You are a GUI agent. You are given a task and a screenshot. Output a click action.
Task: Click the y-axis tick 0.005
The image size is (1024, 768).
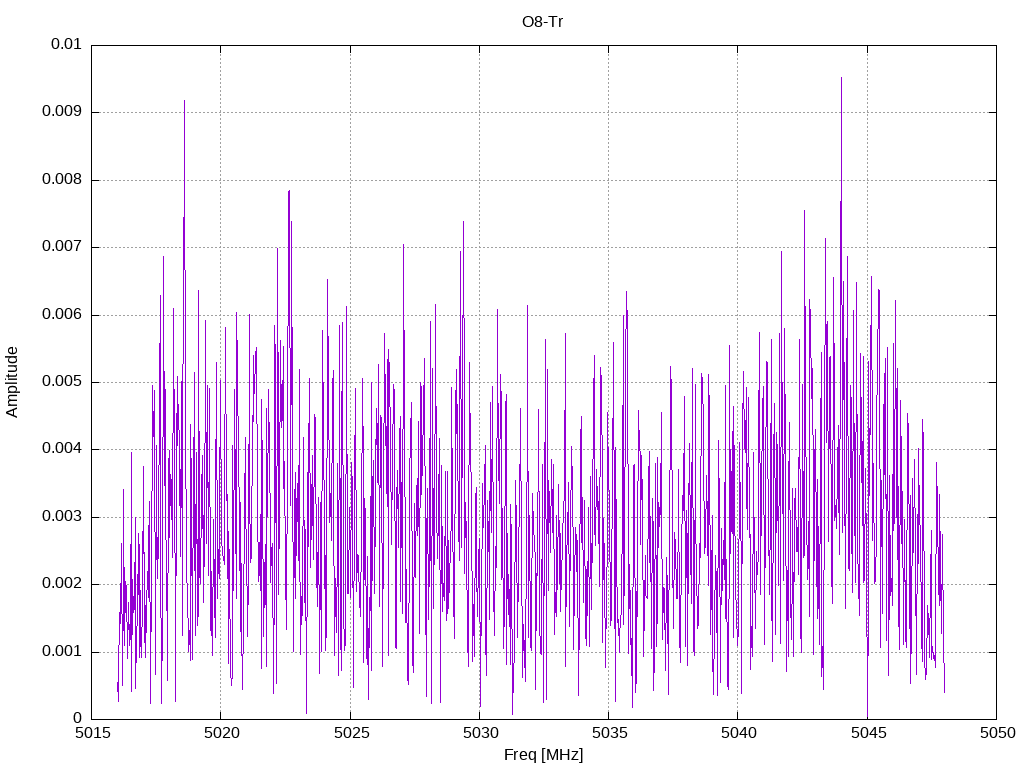point(62,382)
